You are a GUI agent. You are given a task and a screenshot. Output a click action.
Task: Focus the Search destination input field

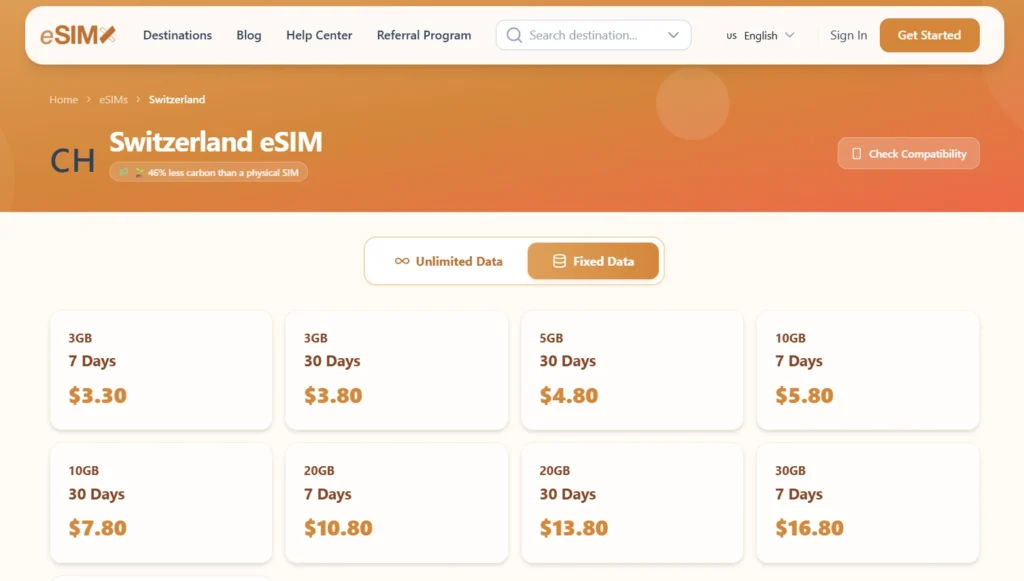pyautogui.click(x=593, y=35)
